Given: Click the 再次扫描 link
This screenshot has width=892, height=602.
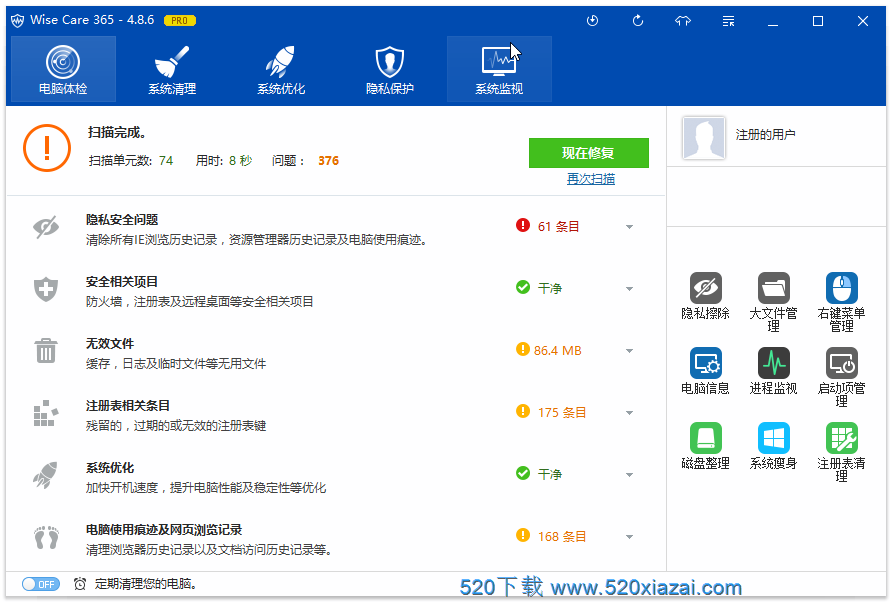Looking at the screenshot, I should 590,179.
